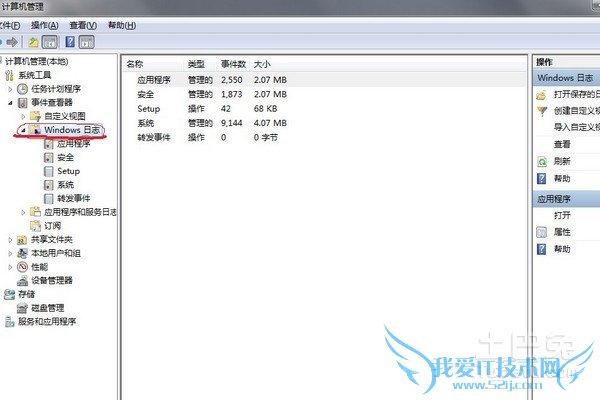
Task: Click the Custom Views folder icon
Action: point(35,116)
